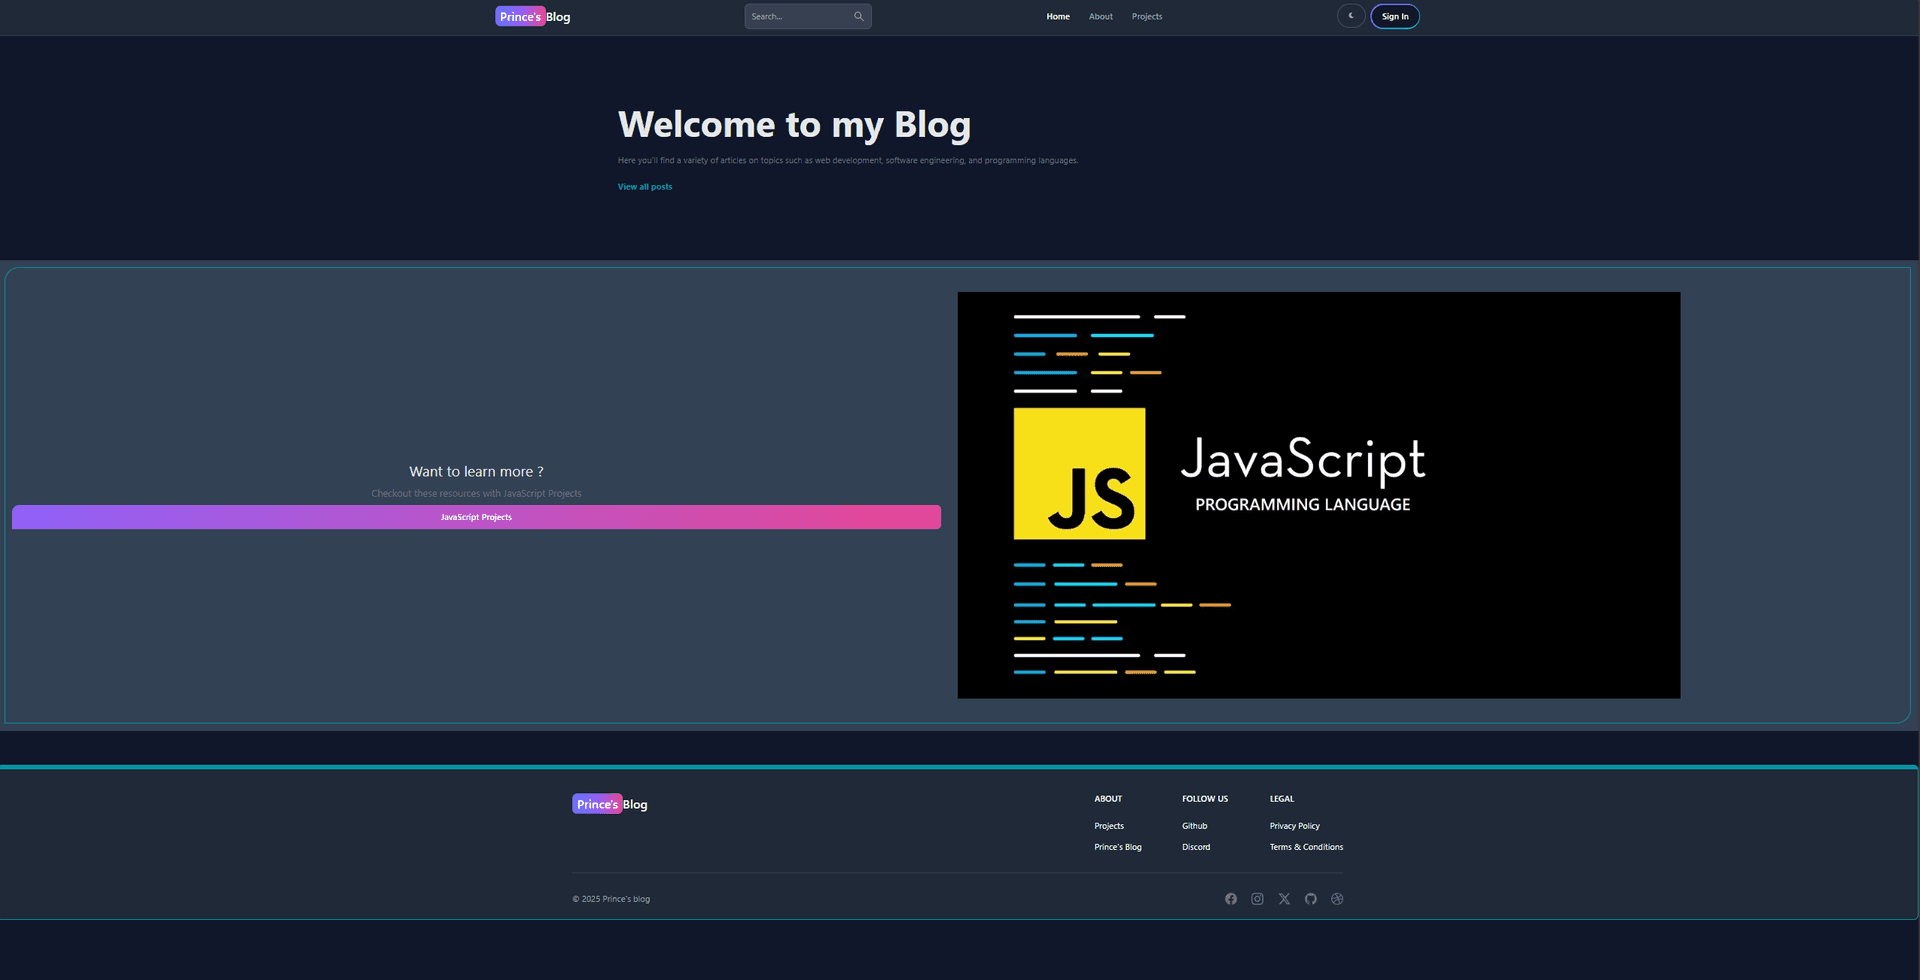1920x980 pixels.
Task: Visit GitHub via the footer icon
Action: point(1311,898)
